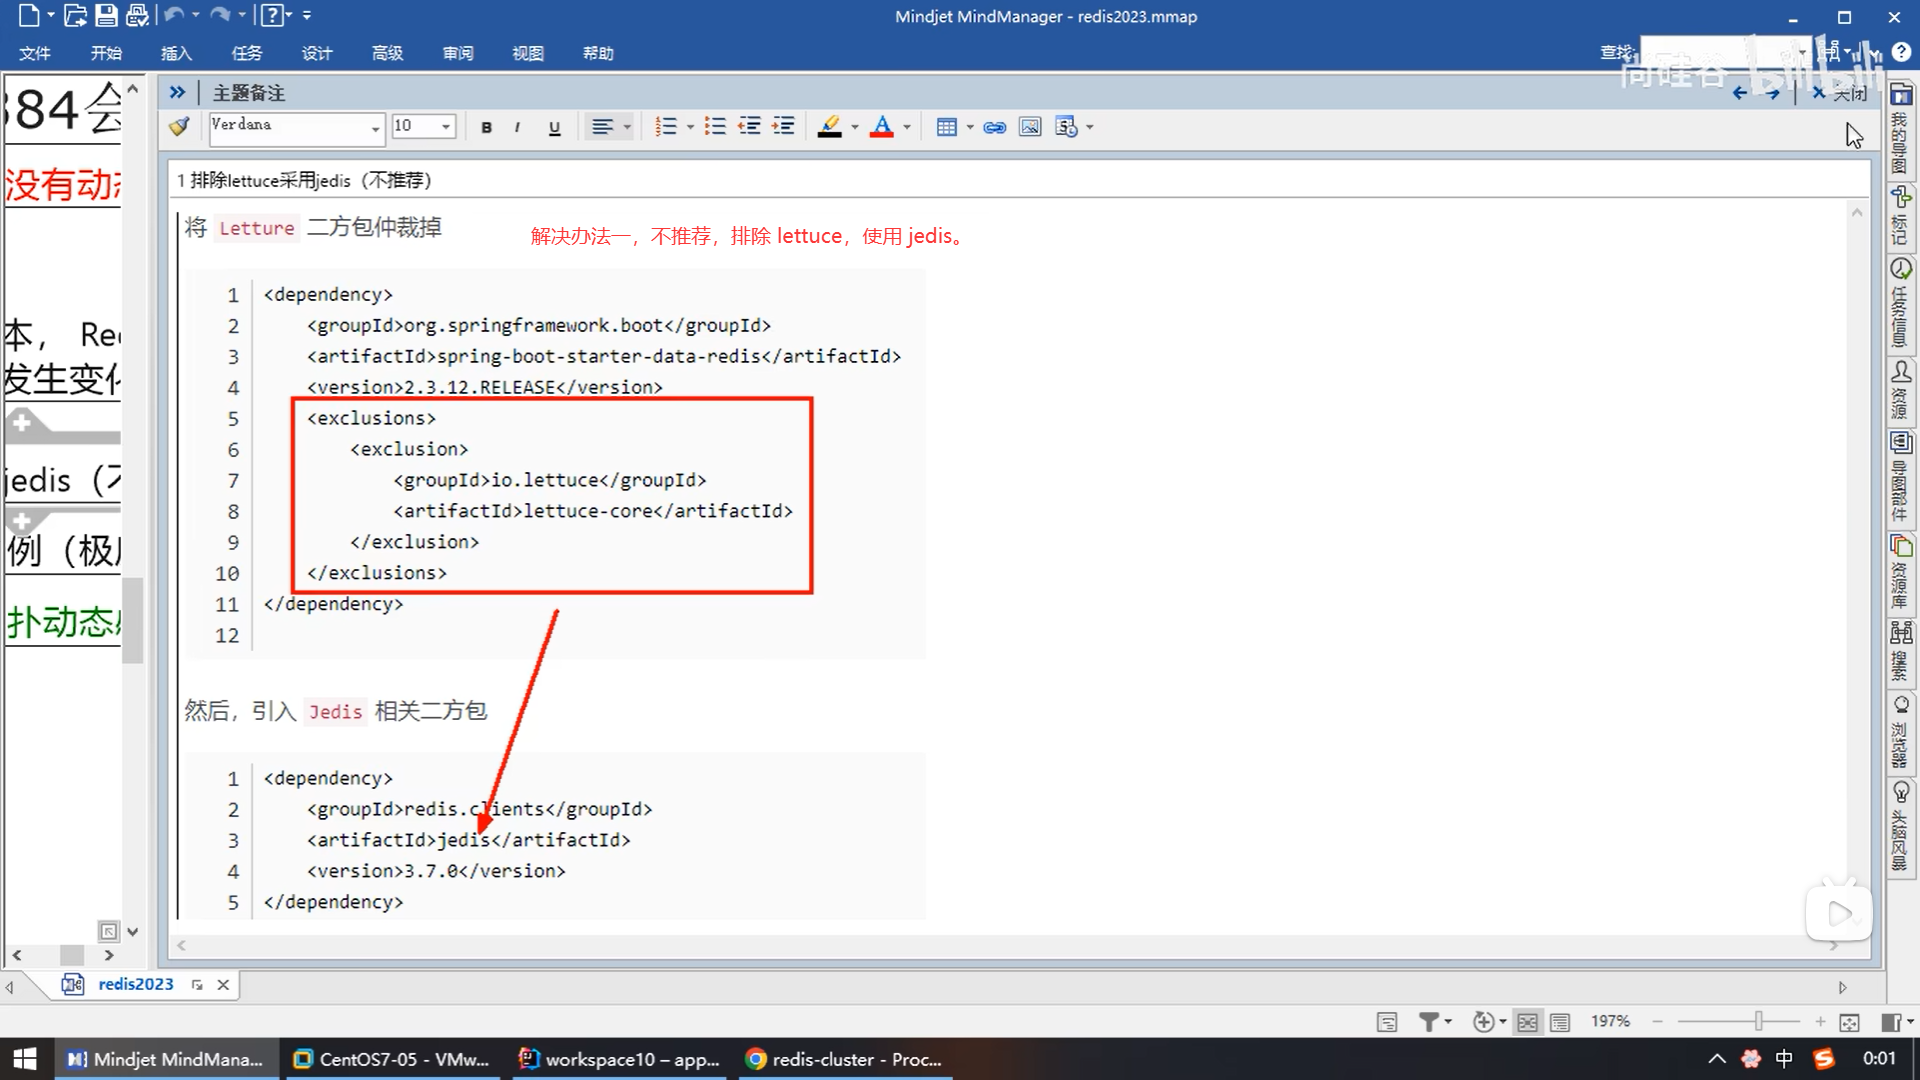Click the zoom slider handle

[1758, 1021]
